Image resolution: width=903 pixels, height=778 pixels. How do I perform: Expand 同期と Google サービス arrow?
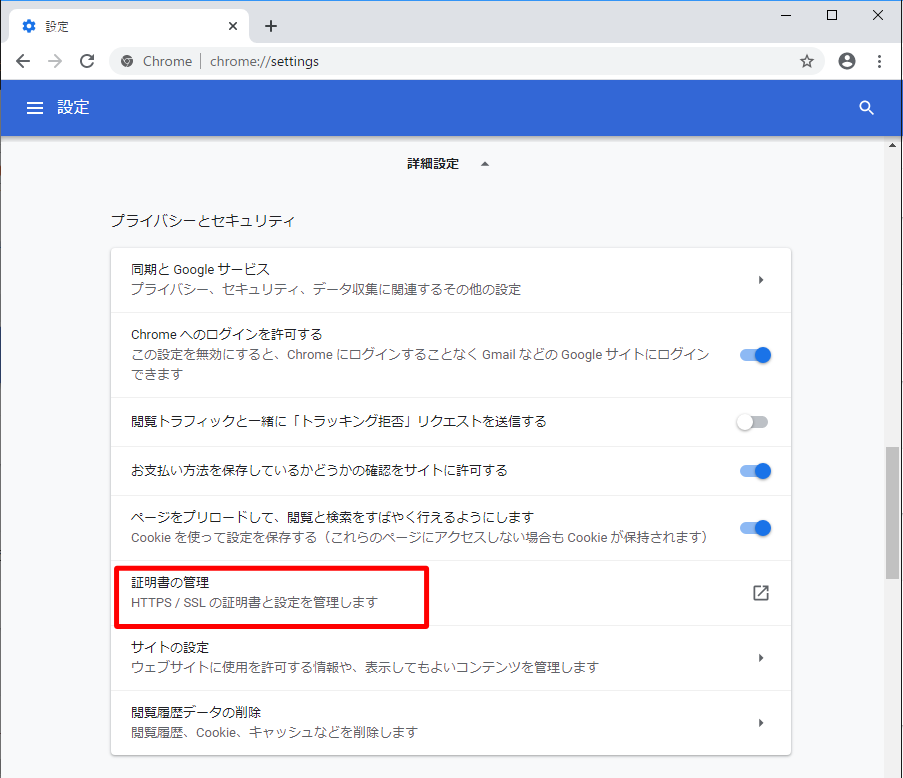coord(761,280)
